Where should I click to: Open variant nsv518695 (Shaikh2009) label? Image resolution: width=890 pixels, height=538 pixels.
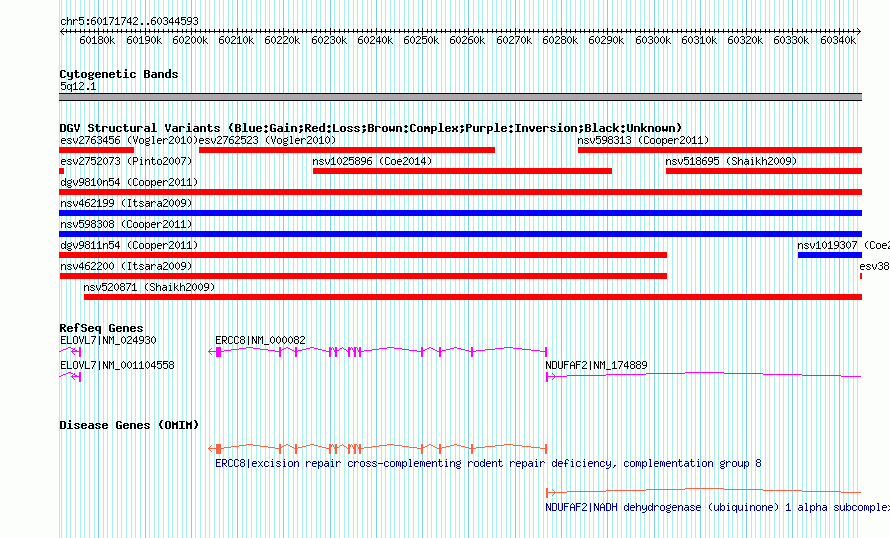(731, 161)
